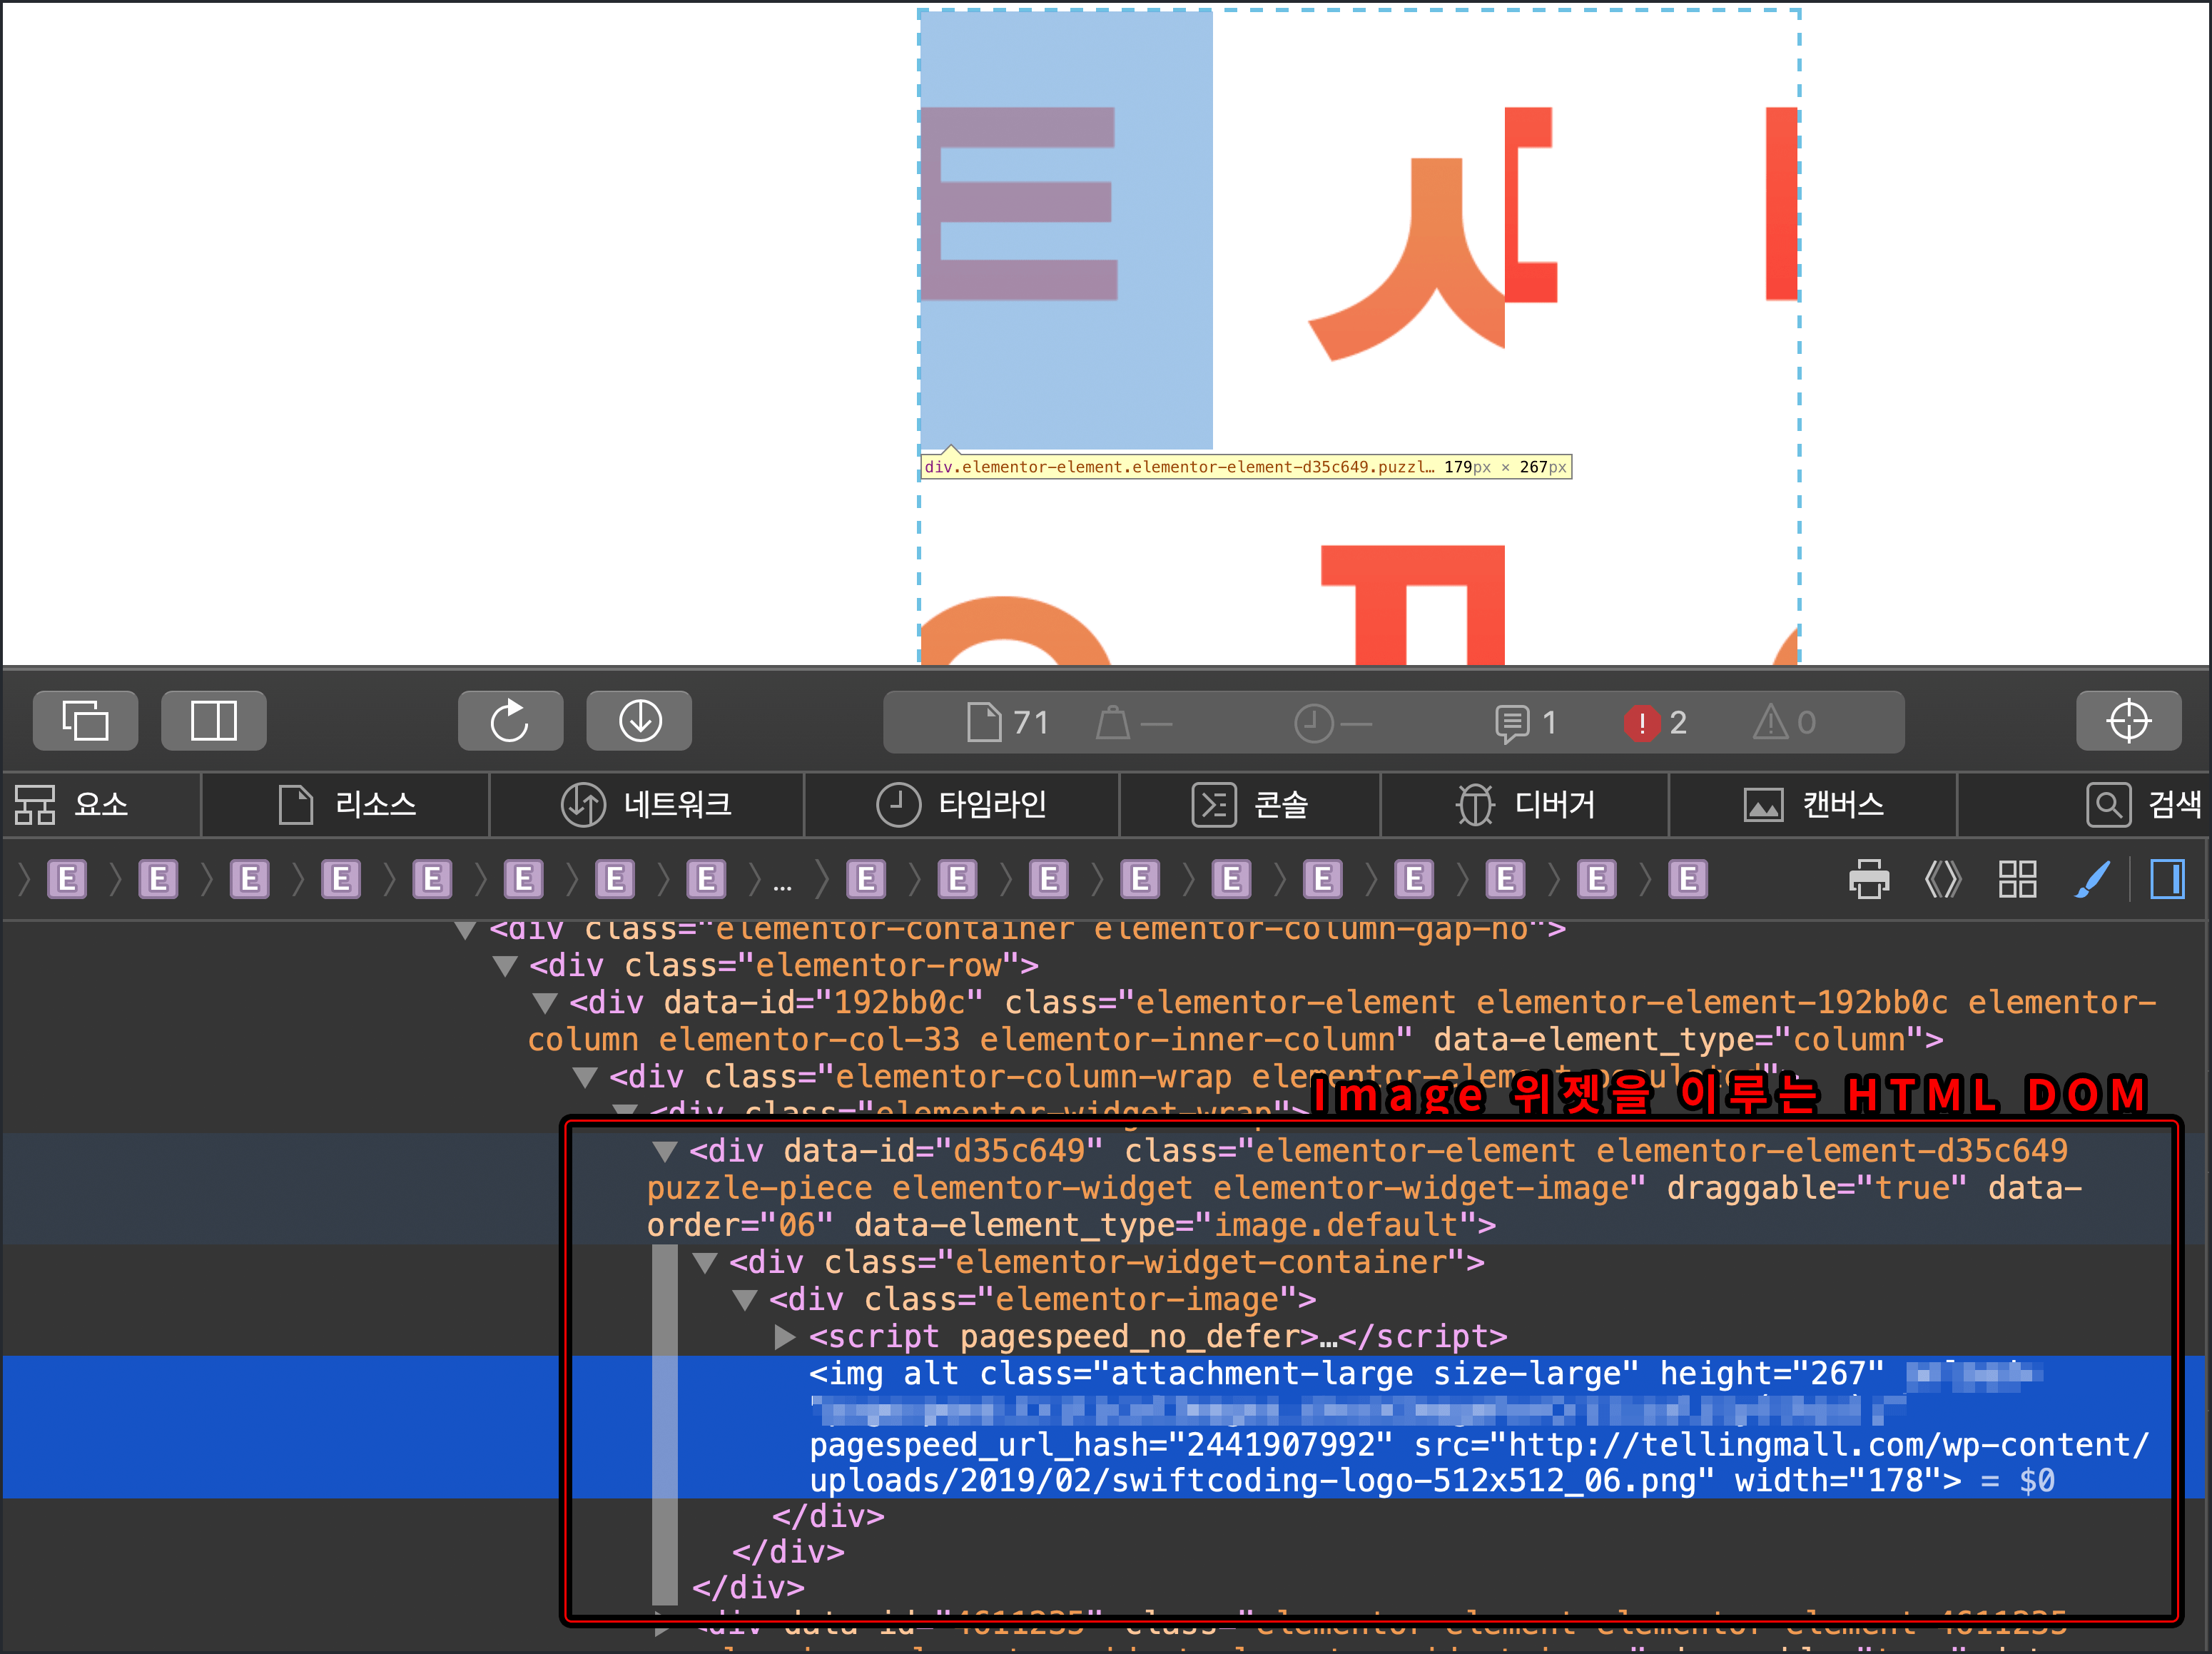Expand the script pagespeed_no_defer node
2212x1654 pixels.
click(x=785, y=1337)
